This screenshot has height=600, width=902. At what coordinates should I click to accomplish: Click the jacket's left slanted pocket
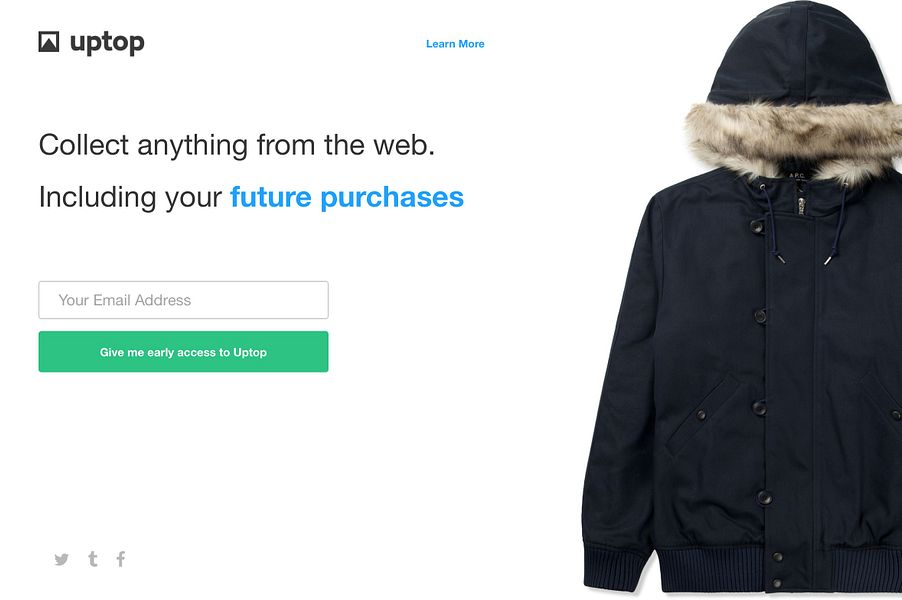pos(702,414)
